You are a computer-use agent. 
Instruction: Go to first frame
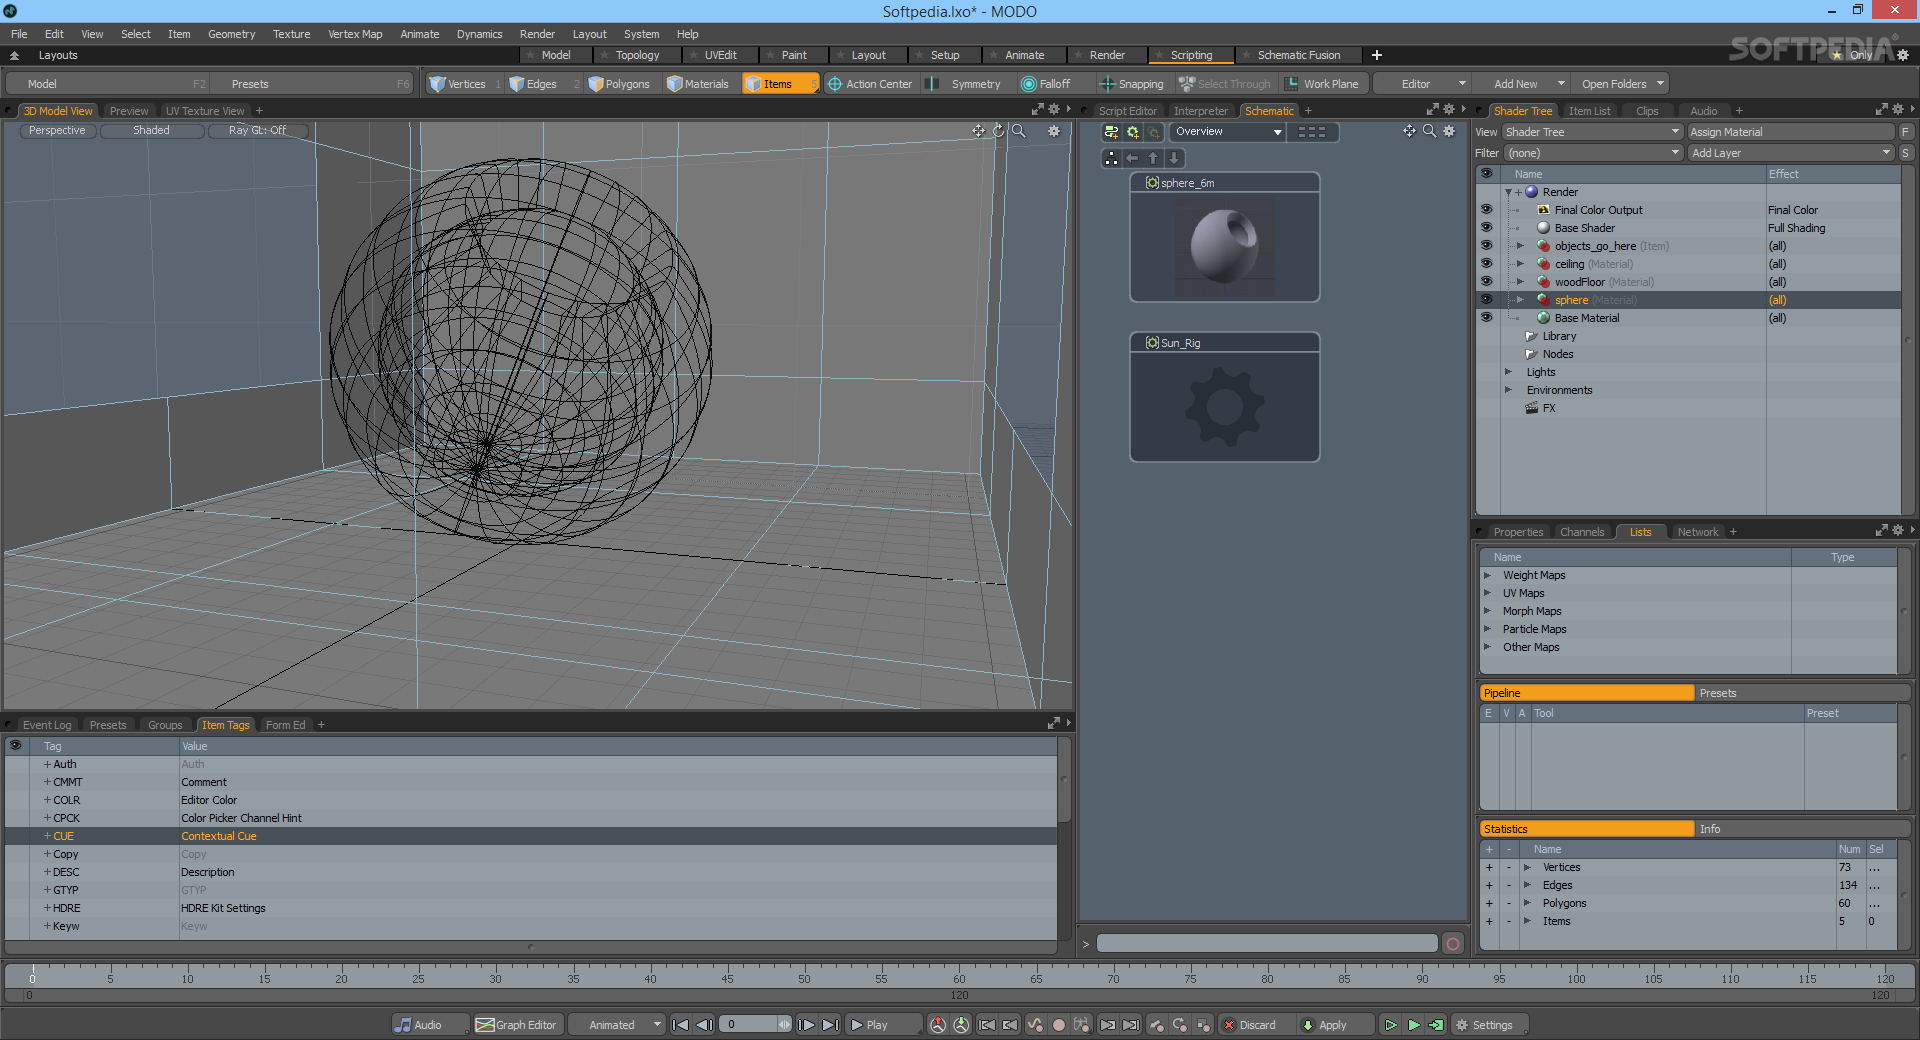(680, 1025)
